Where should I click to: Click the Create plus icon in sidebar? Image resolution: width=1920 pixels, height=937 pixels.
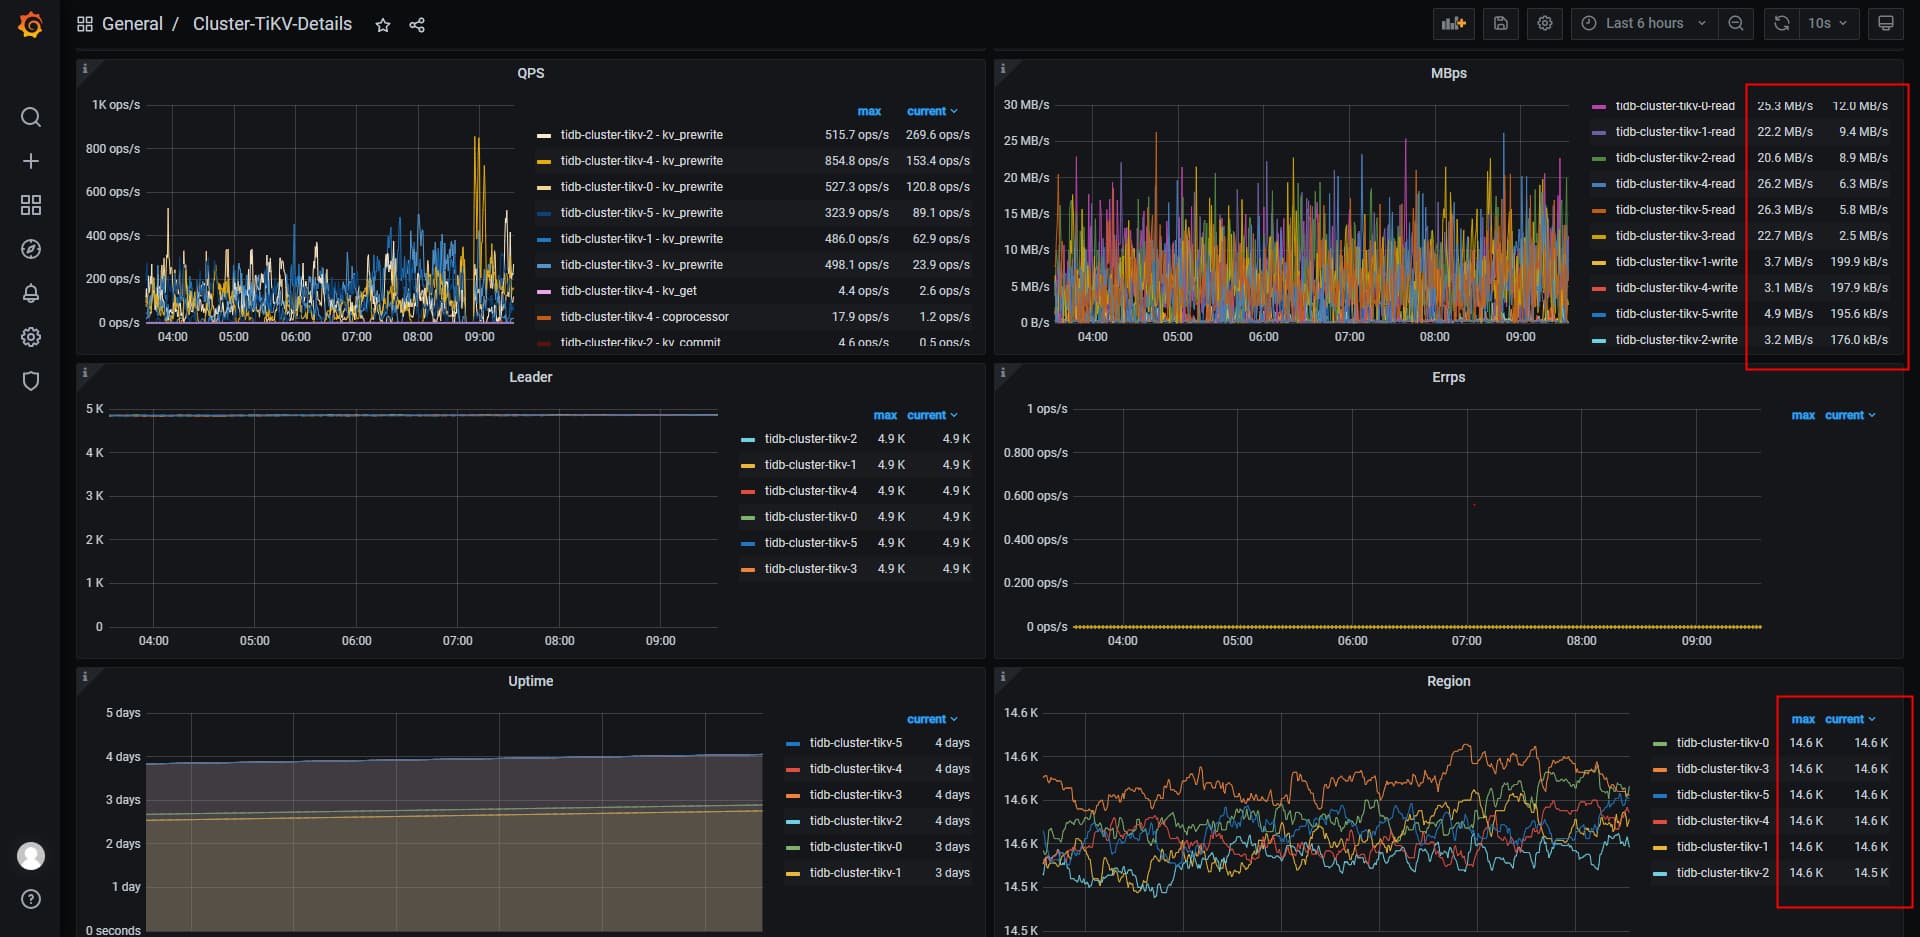pyautogui.click(x=31, y=161)
